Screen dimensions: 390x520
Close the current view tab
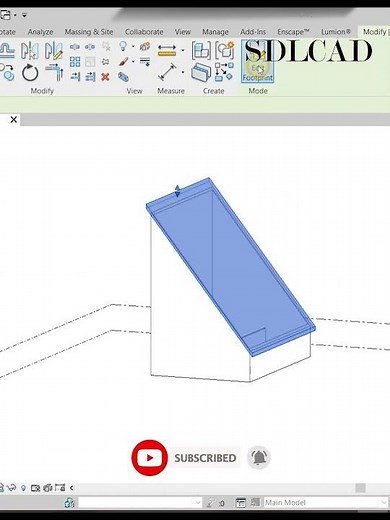tap(13, 120)
